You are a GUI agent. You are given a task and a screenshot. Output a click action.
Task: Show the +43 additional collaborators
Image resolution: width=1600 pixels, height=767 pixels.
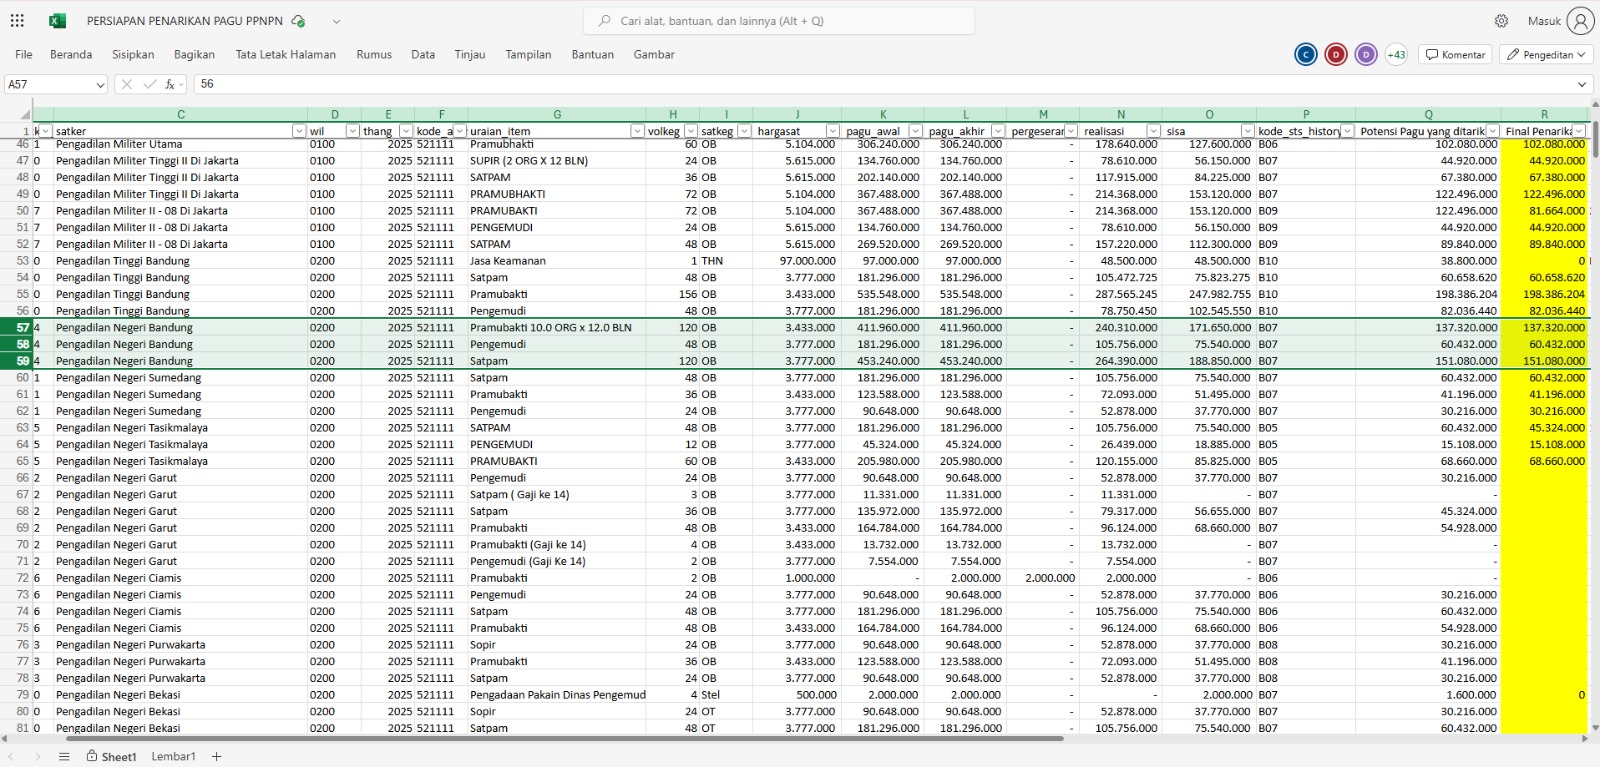(1396, 55)
